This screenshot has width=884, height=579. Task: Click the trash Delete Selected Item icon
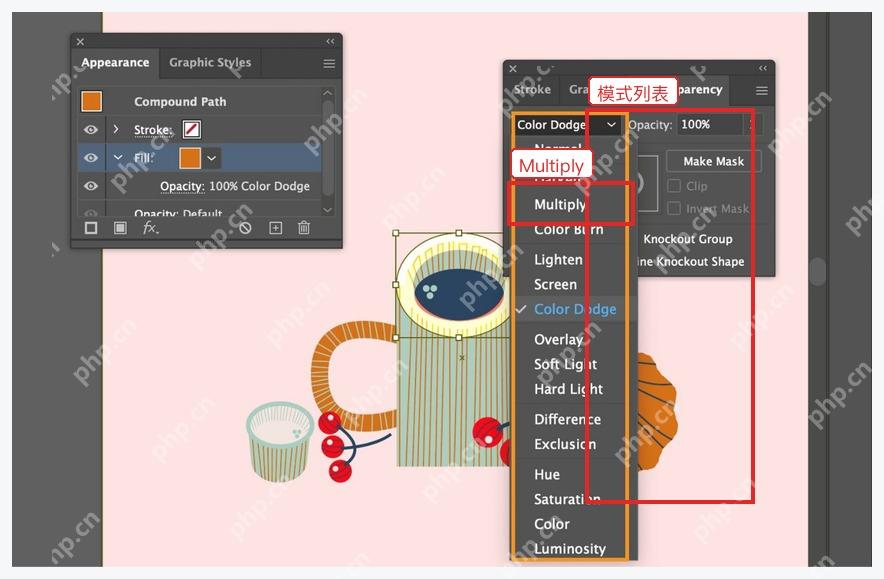coord(304,228)
